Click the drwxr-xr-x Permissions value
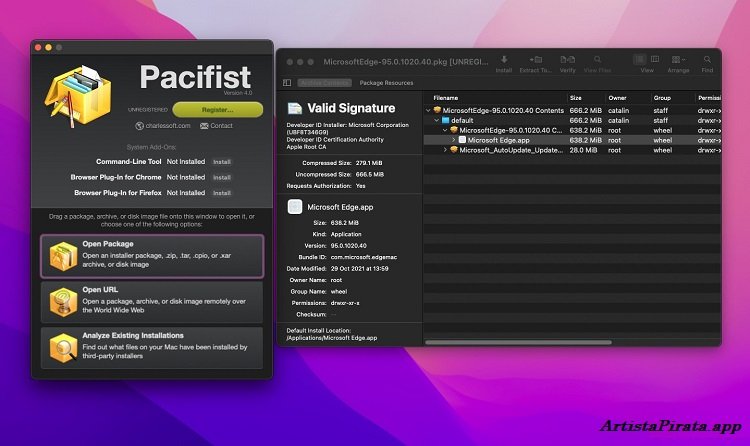Viewport: 750px width, 446px height. tap(345, 303)
